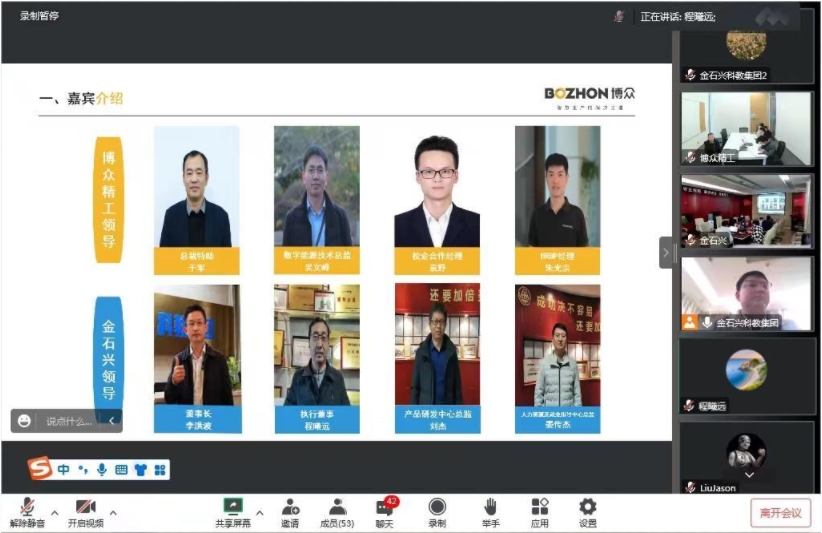
Task: Select LiuJason participant tile
Action: point(746,458)
